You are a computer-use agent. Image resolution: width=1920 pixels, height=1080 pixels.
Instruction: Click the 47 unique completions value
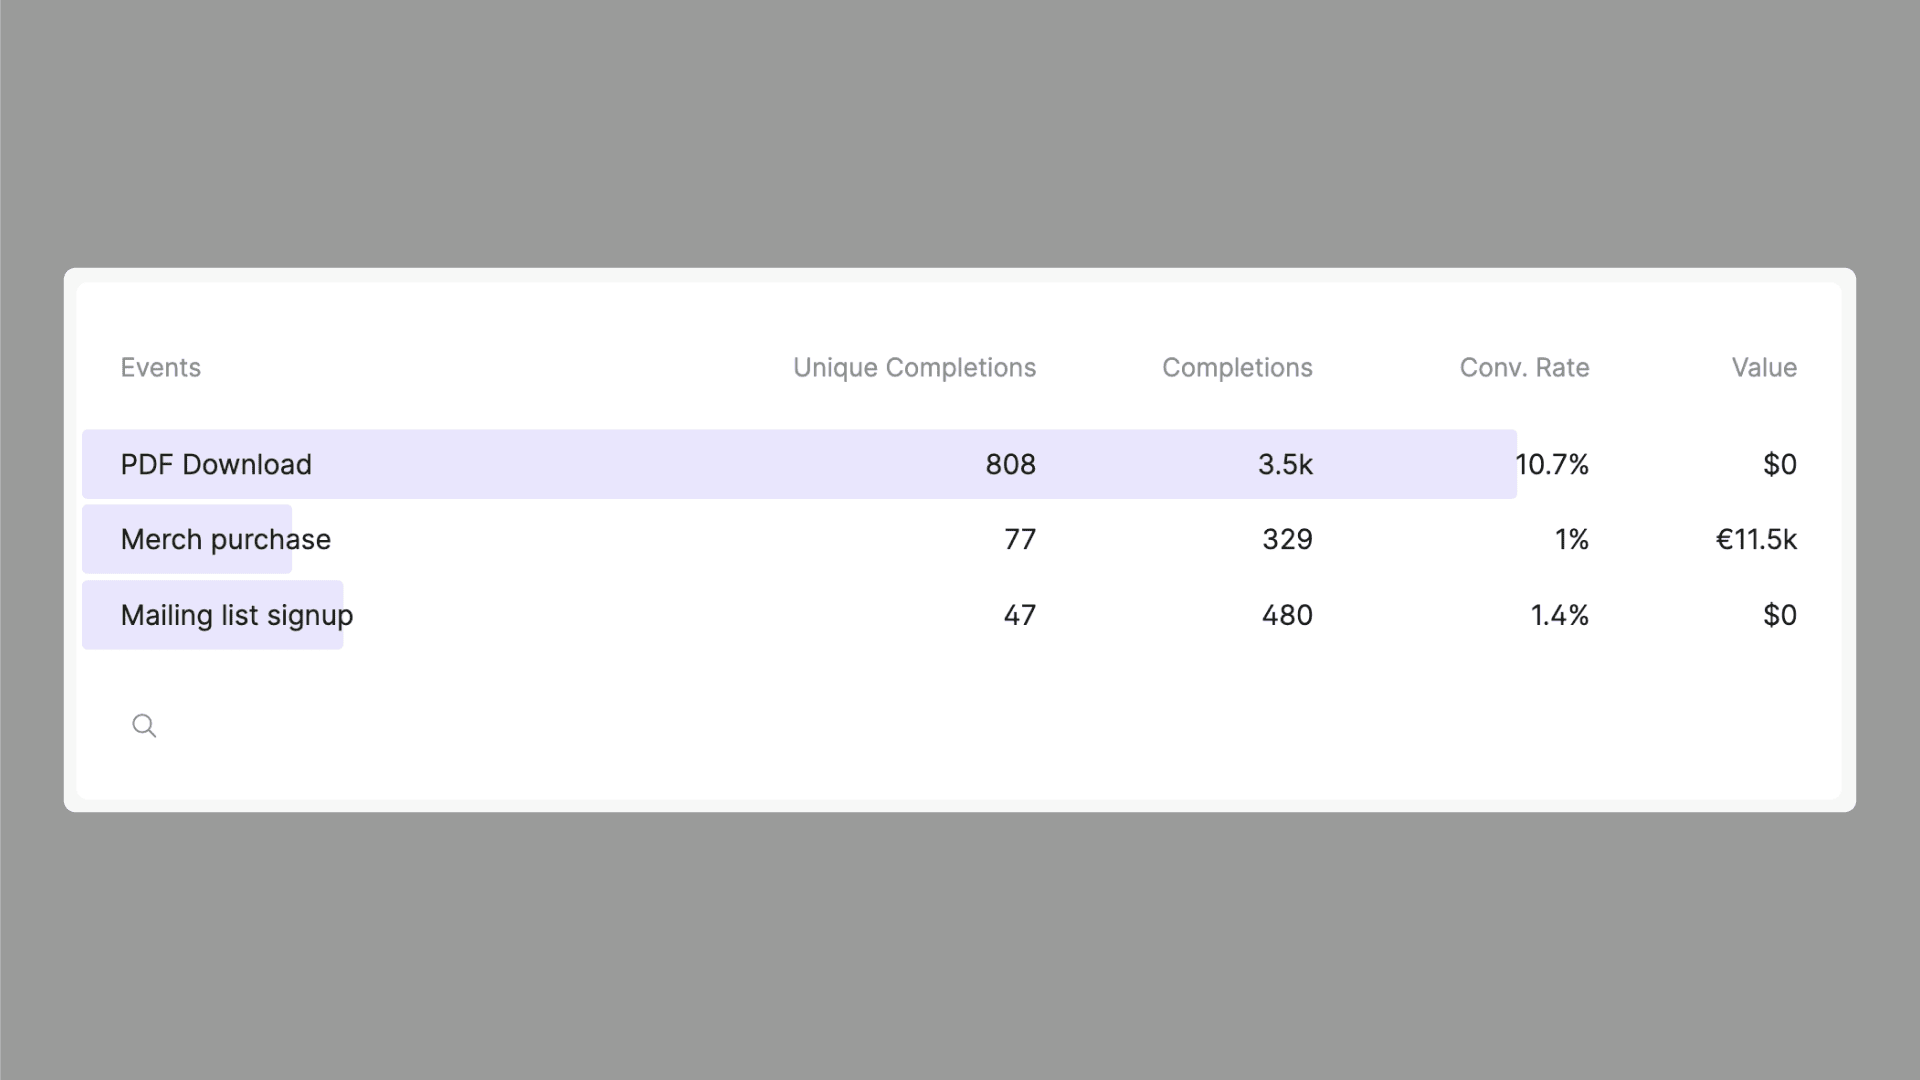[1020, 615]
